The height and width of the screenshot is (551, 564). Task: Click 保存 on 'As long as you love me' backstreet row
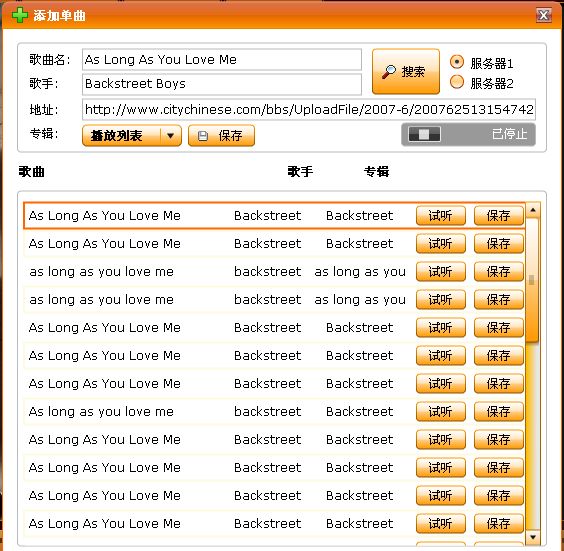[499, 411]
